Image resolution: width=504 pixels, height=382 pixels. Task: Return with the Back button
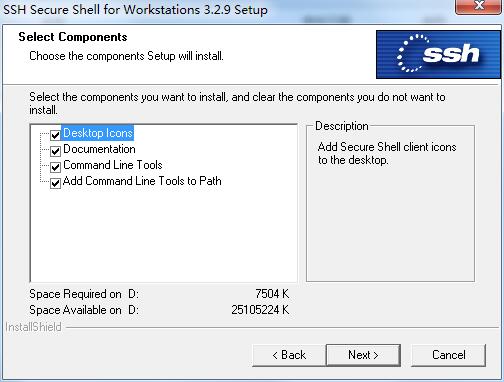[289, 355]
